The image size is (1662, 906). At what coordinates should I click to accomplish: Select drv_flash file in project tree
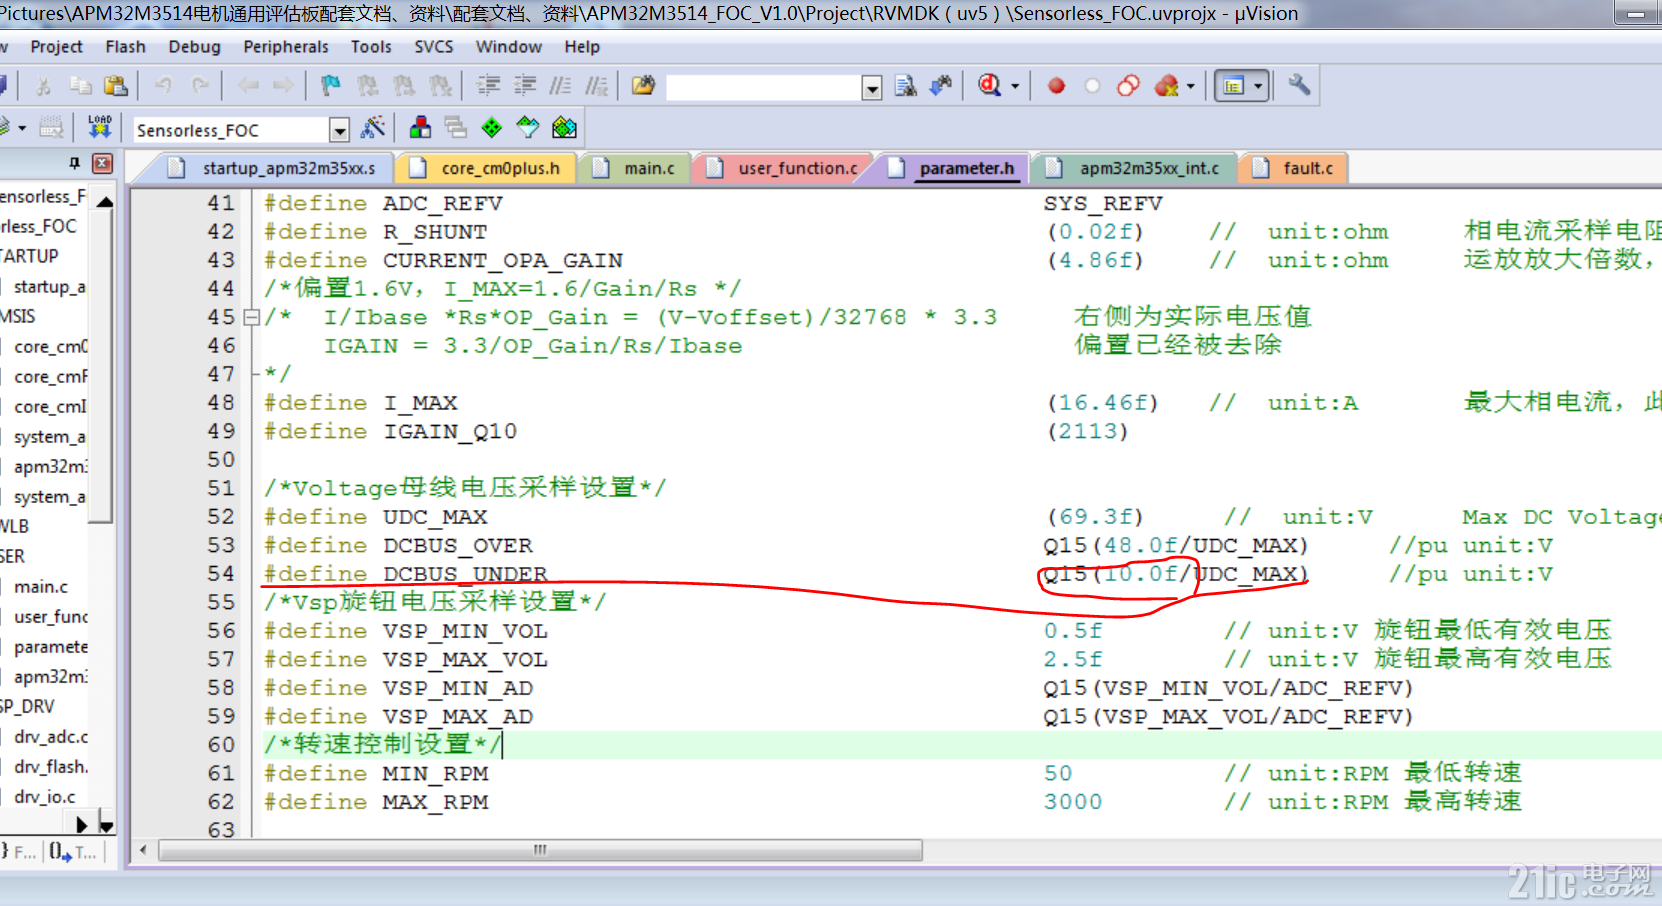[x=50, y=767]
